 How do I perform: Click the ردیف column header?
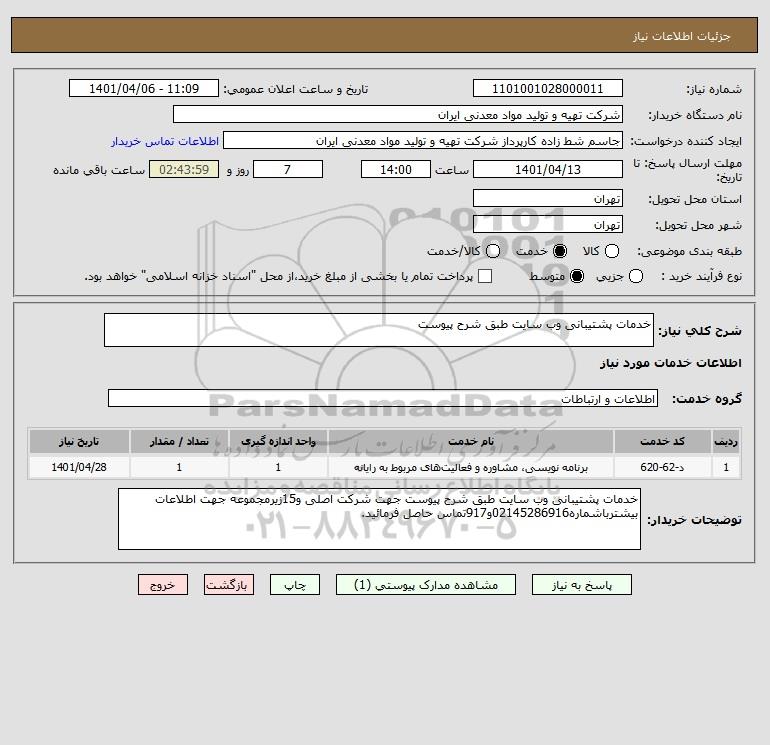coord(726,441)
